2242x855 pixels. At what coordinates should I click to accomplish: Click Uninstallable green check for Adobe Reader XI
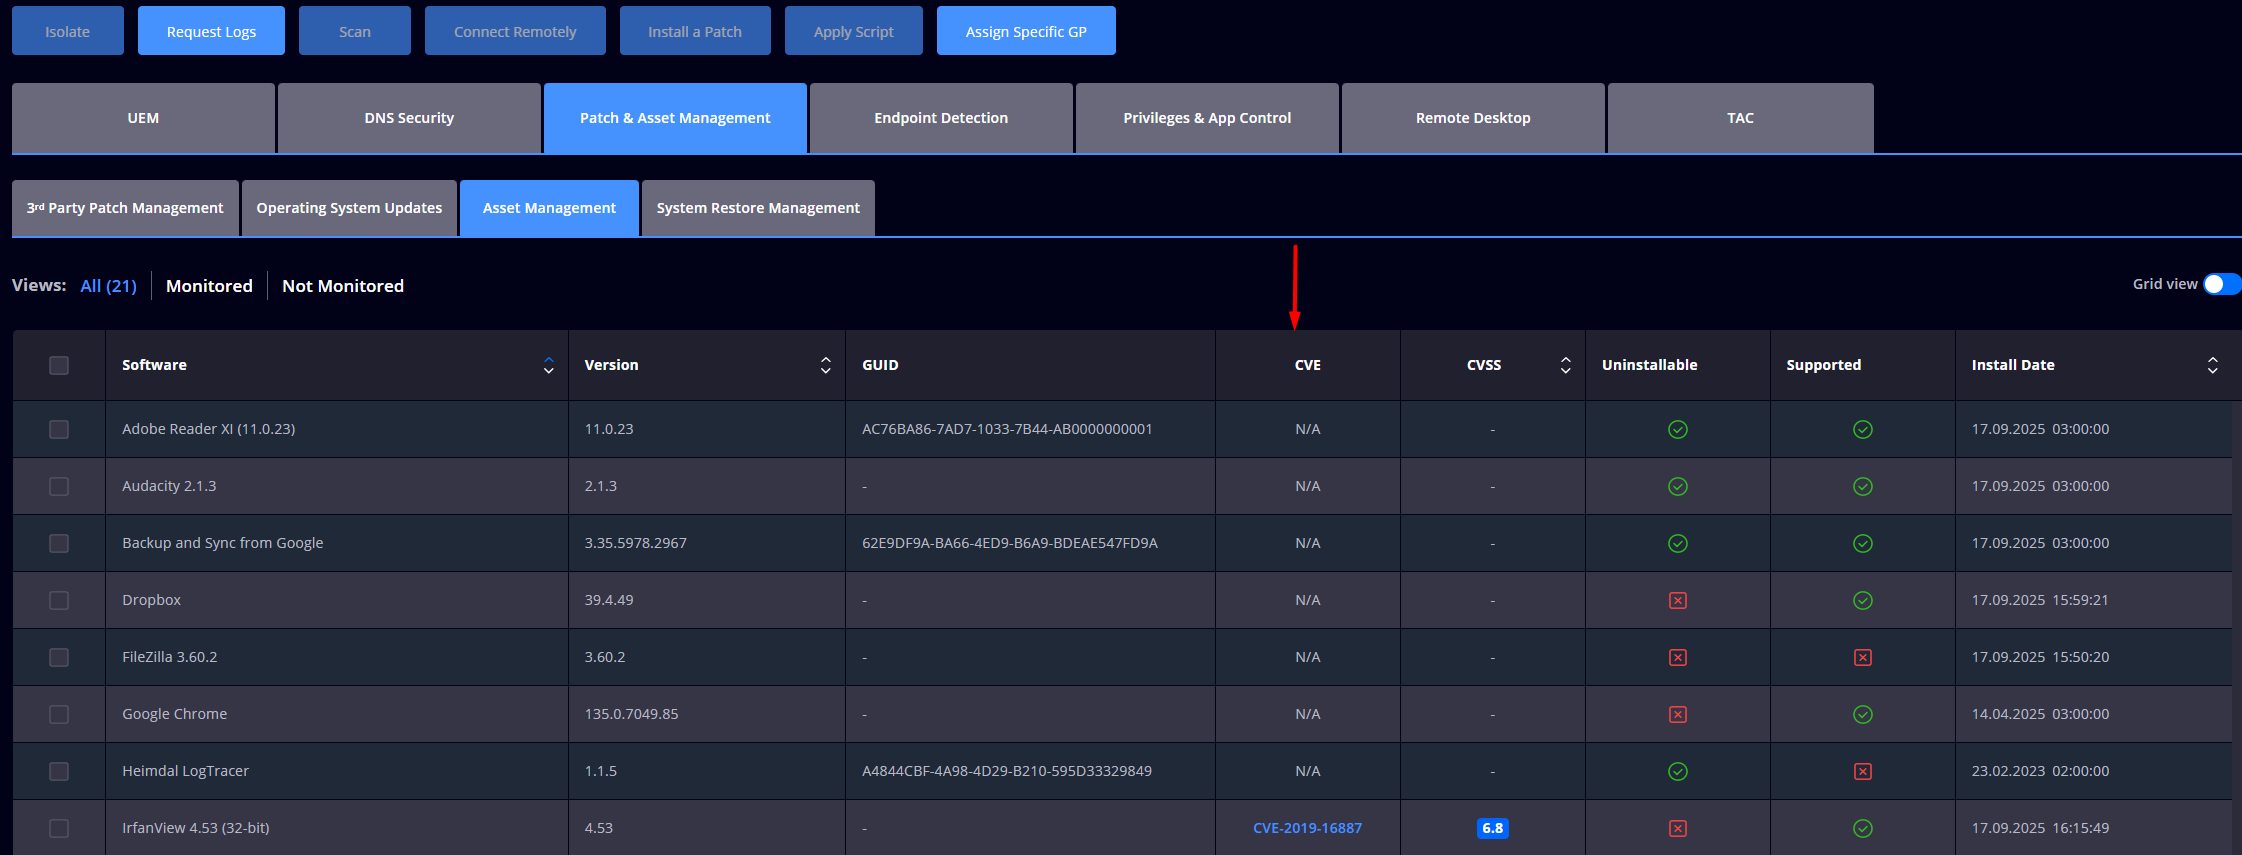1678,429
